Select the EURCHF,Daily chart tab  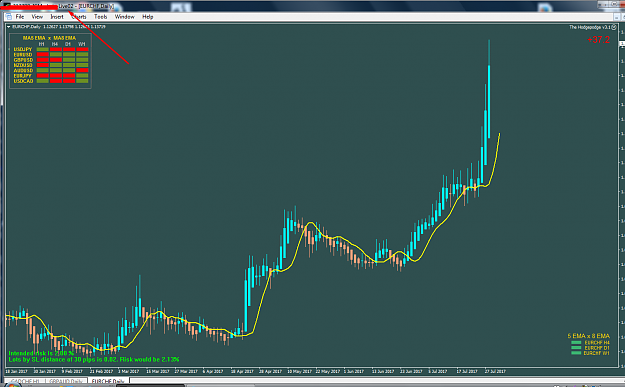(108, 382)
